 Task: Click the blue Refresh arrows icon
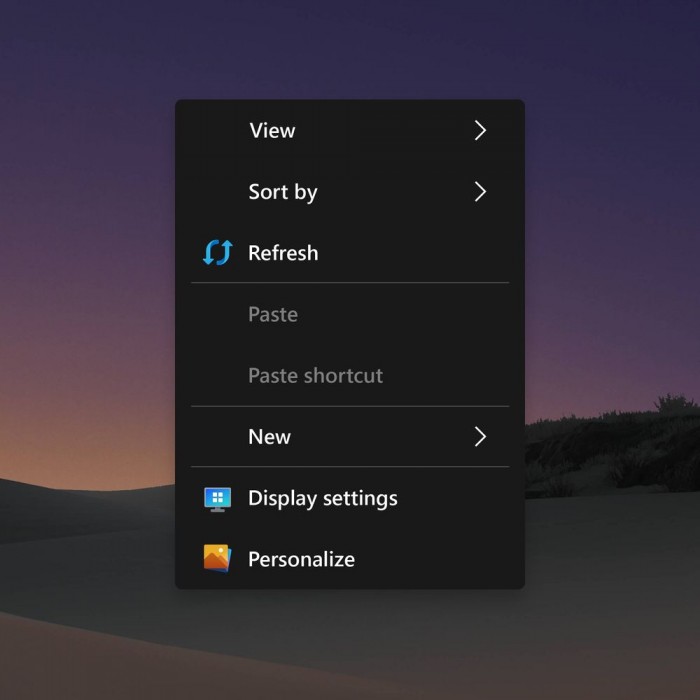click(x=217, y=253)
